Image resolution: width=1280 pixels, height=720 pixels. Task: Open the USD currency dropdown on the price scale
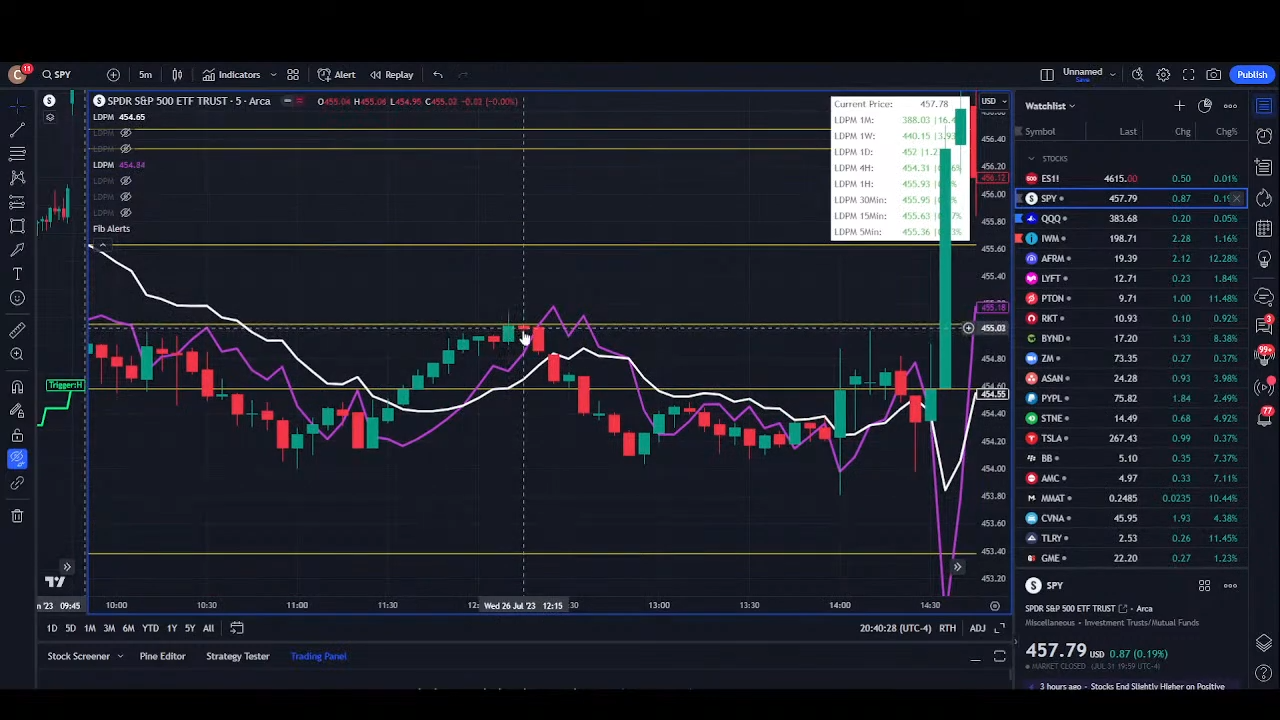994,101
